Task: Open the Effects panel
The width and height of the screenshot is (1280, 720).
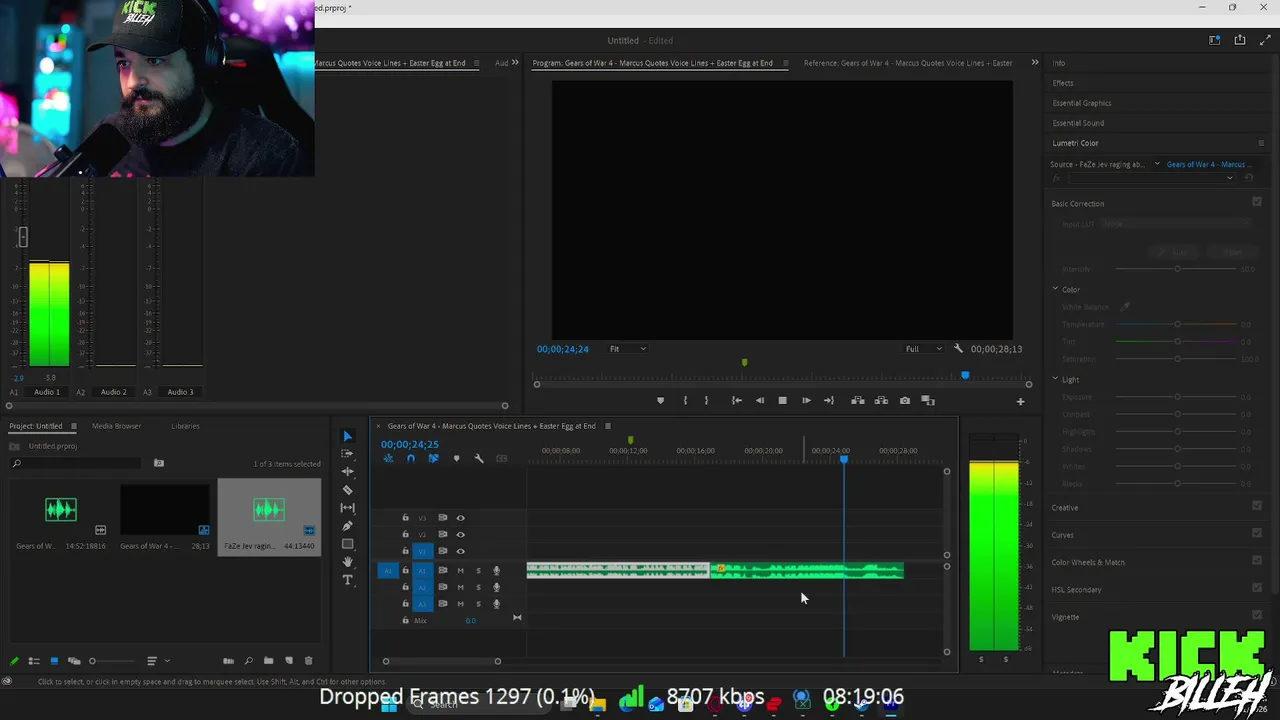Action: pyautogui.click(x=1063, y=83)
